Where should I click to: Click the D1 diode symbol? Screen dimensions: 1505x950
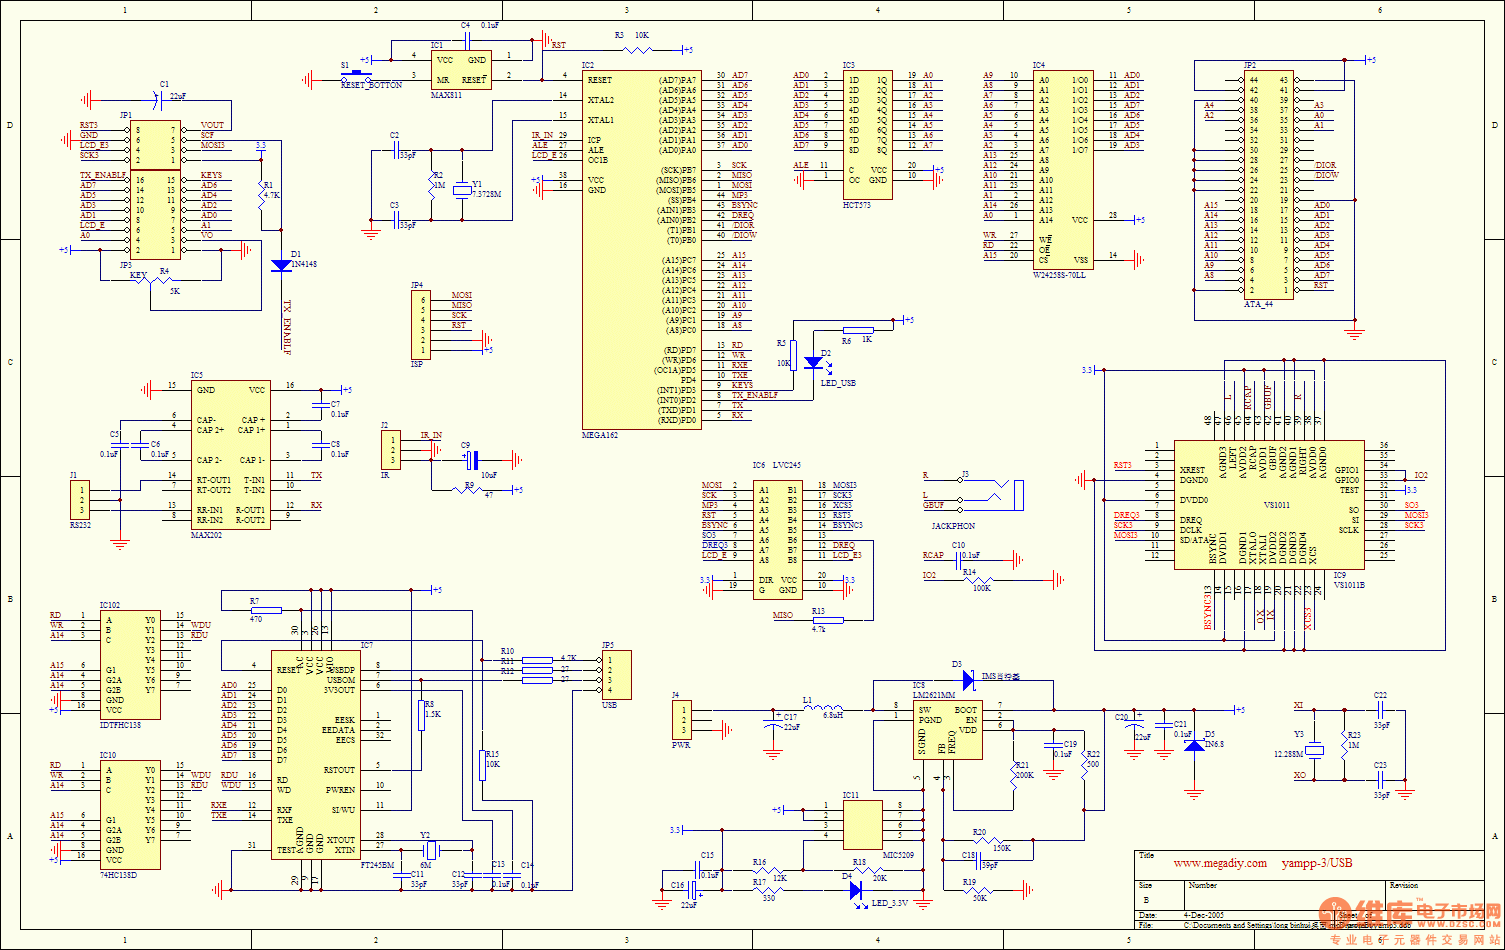click(x=281, y=265)
